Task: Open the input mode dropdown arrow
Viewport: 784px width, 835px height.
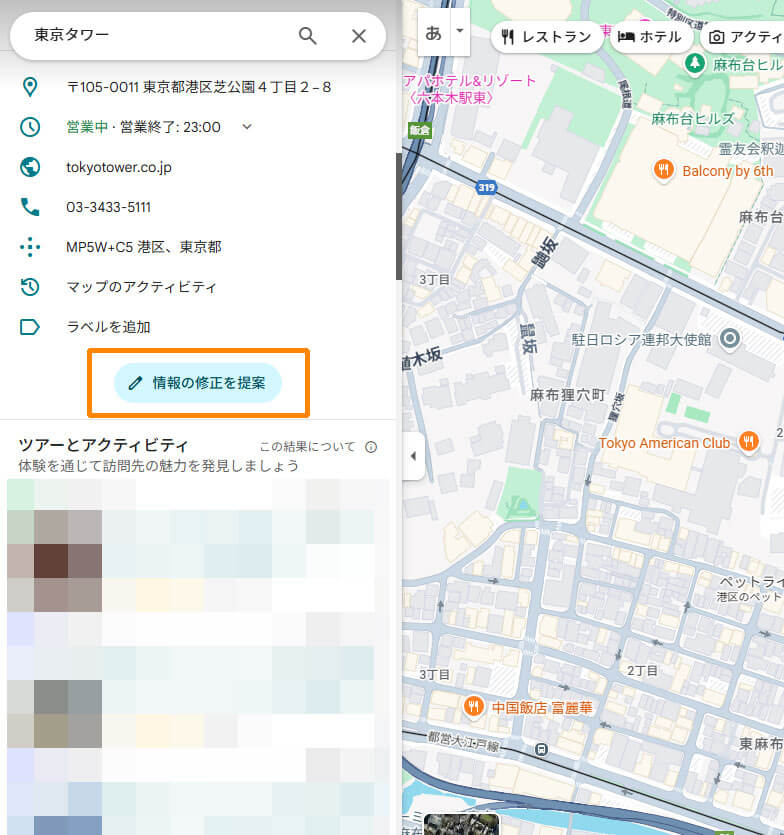Action: pos(460,30)
